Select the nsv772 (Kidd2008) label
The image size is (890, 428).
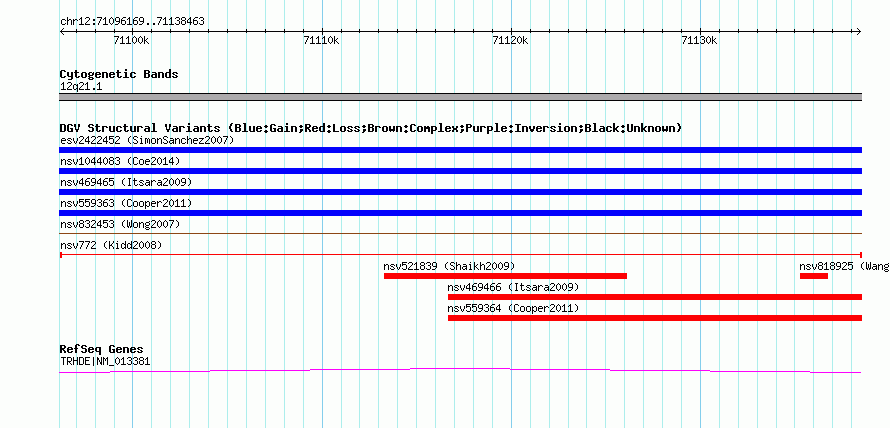point(111,245)
